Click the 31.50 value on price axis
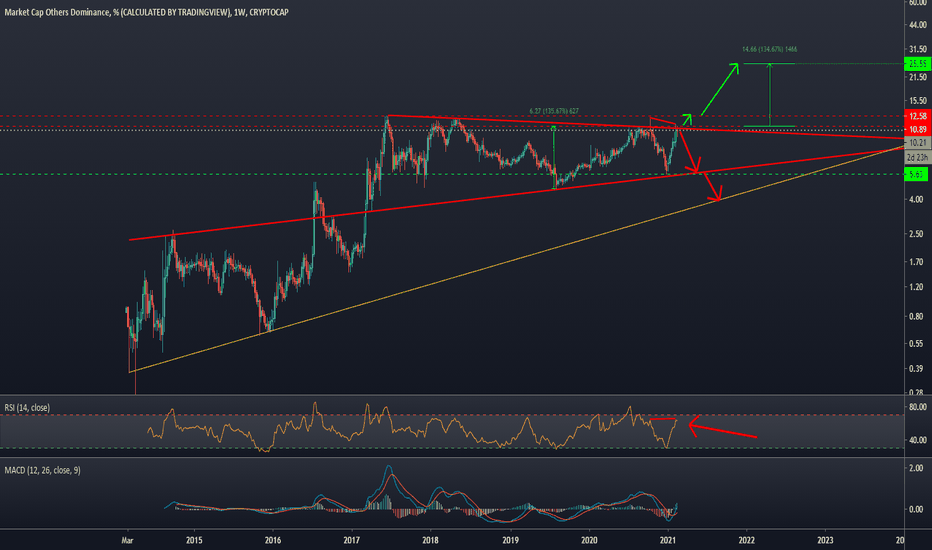Screen dimensions: 932x550 point(917,49)
